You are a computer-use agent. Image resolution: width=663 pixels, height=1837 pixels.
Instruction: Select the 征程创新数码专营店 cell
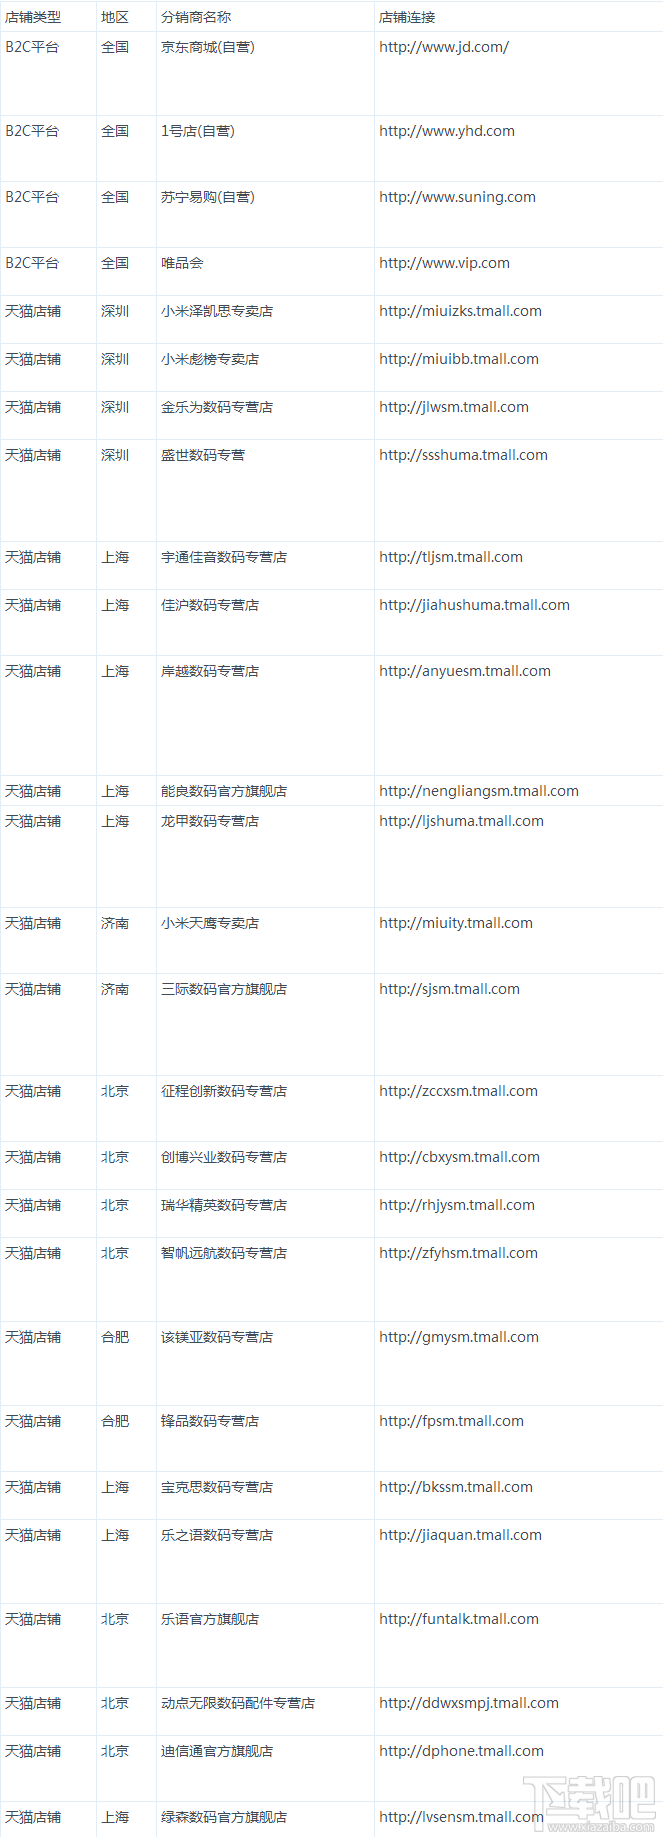pos(224,1091)
